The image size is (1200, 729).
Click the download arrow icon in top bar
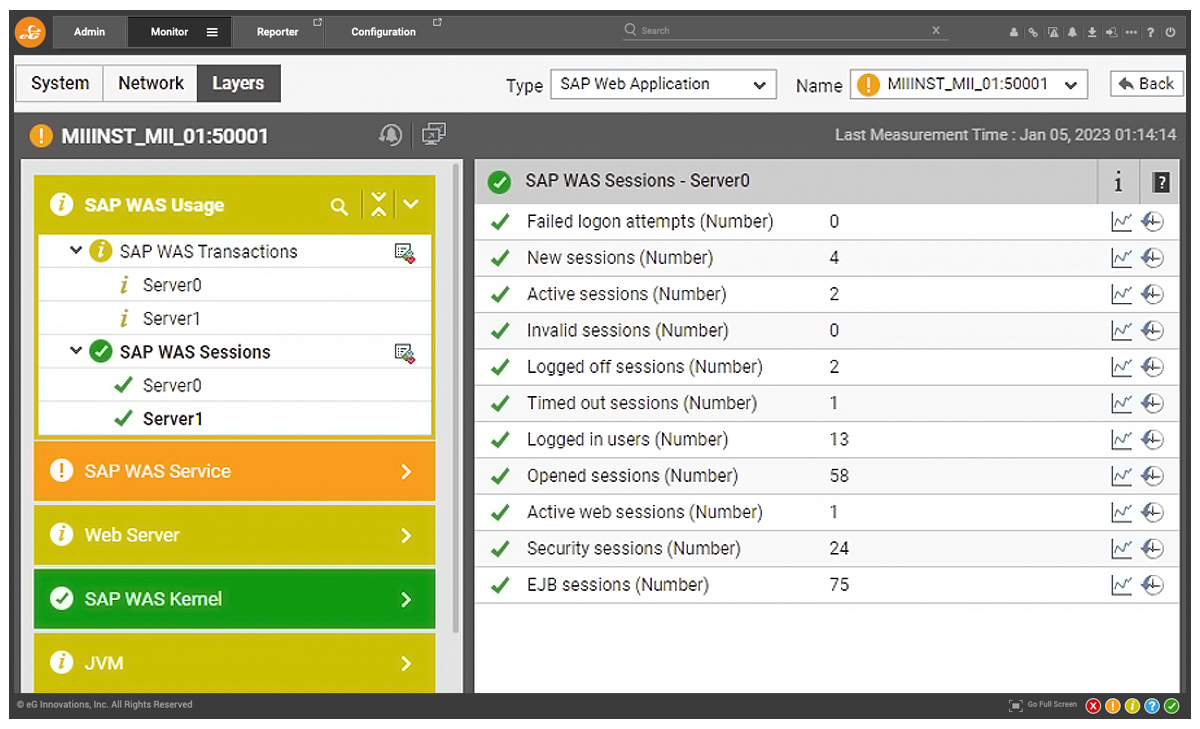click(1092, 32)
